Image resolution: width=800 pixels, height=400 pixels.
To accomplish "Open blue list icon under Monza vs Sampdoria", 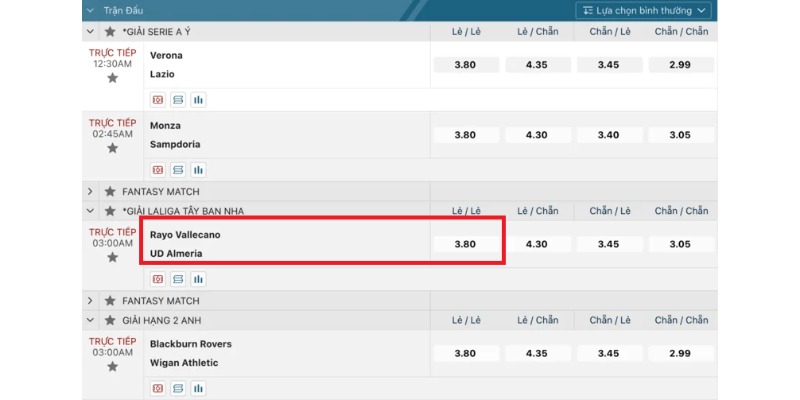I will [x=178, y=169].
